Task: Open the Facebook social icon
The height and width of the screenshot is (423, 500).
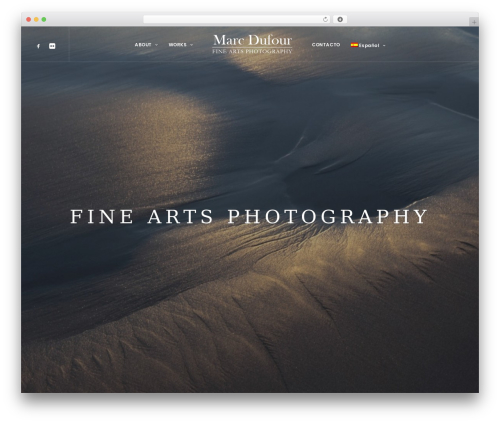Action: point(38,46)
